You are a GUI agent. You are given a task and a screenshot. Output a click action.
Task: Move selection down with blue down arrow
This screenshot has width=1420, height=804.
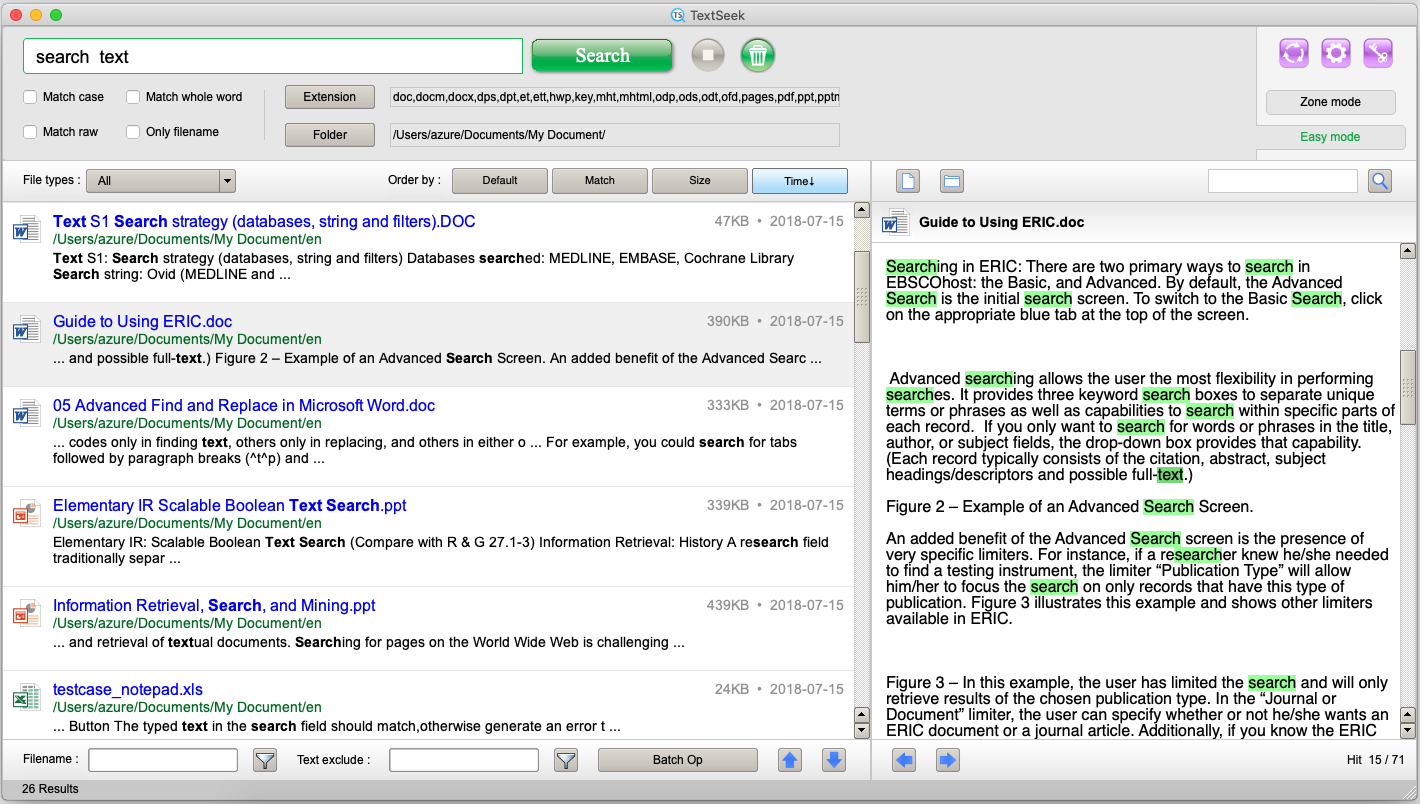pos(833,761)
